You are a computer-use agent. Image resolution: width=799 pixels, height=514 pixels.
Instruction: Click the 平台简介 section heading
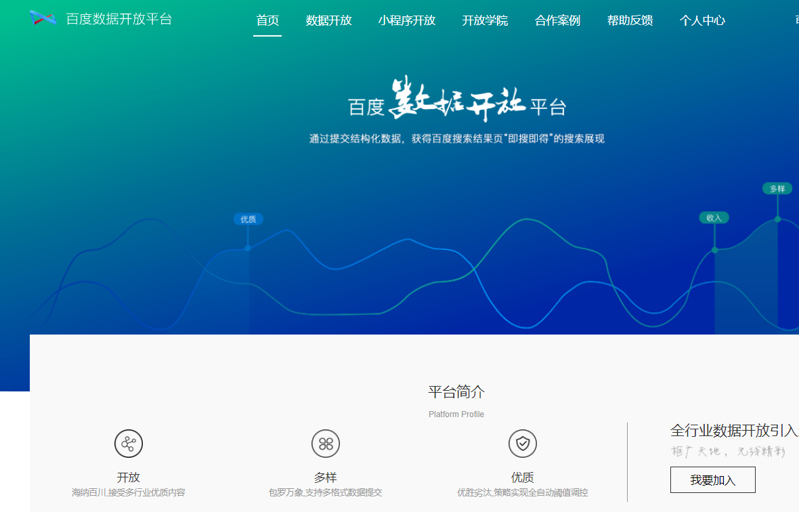tap(456, 392)
